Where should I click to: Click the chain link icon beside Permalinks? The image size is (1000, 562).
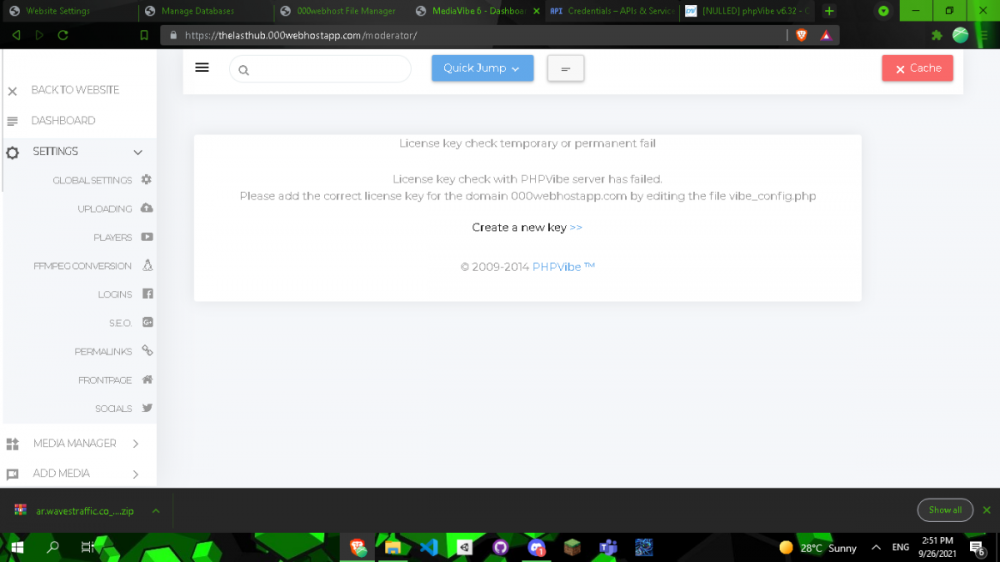tap(147, 351)
